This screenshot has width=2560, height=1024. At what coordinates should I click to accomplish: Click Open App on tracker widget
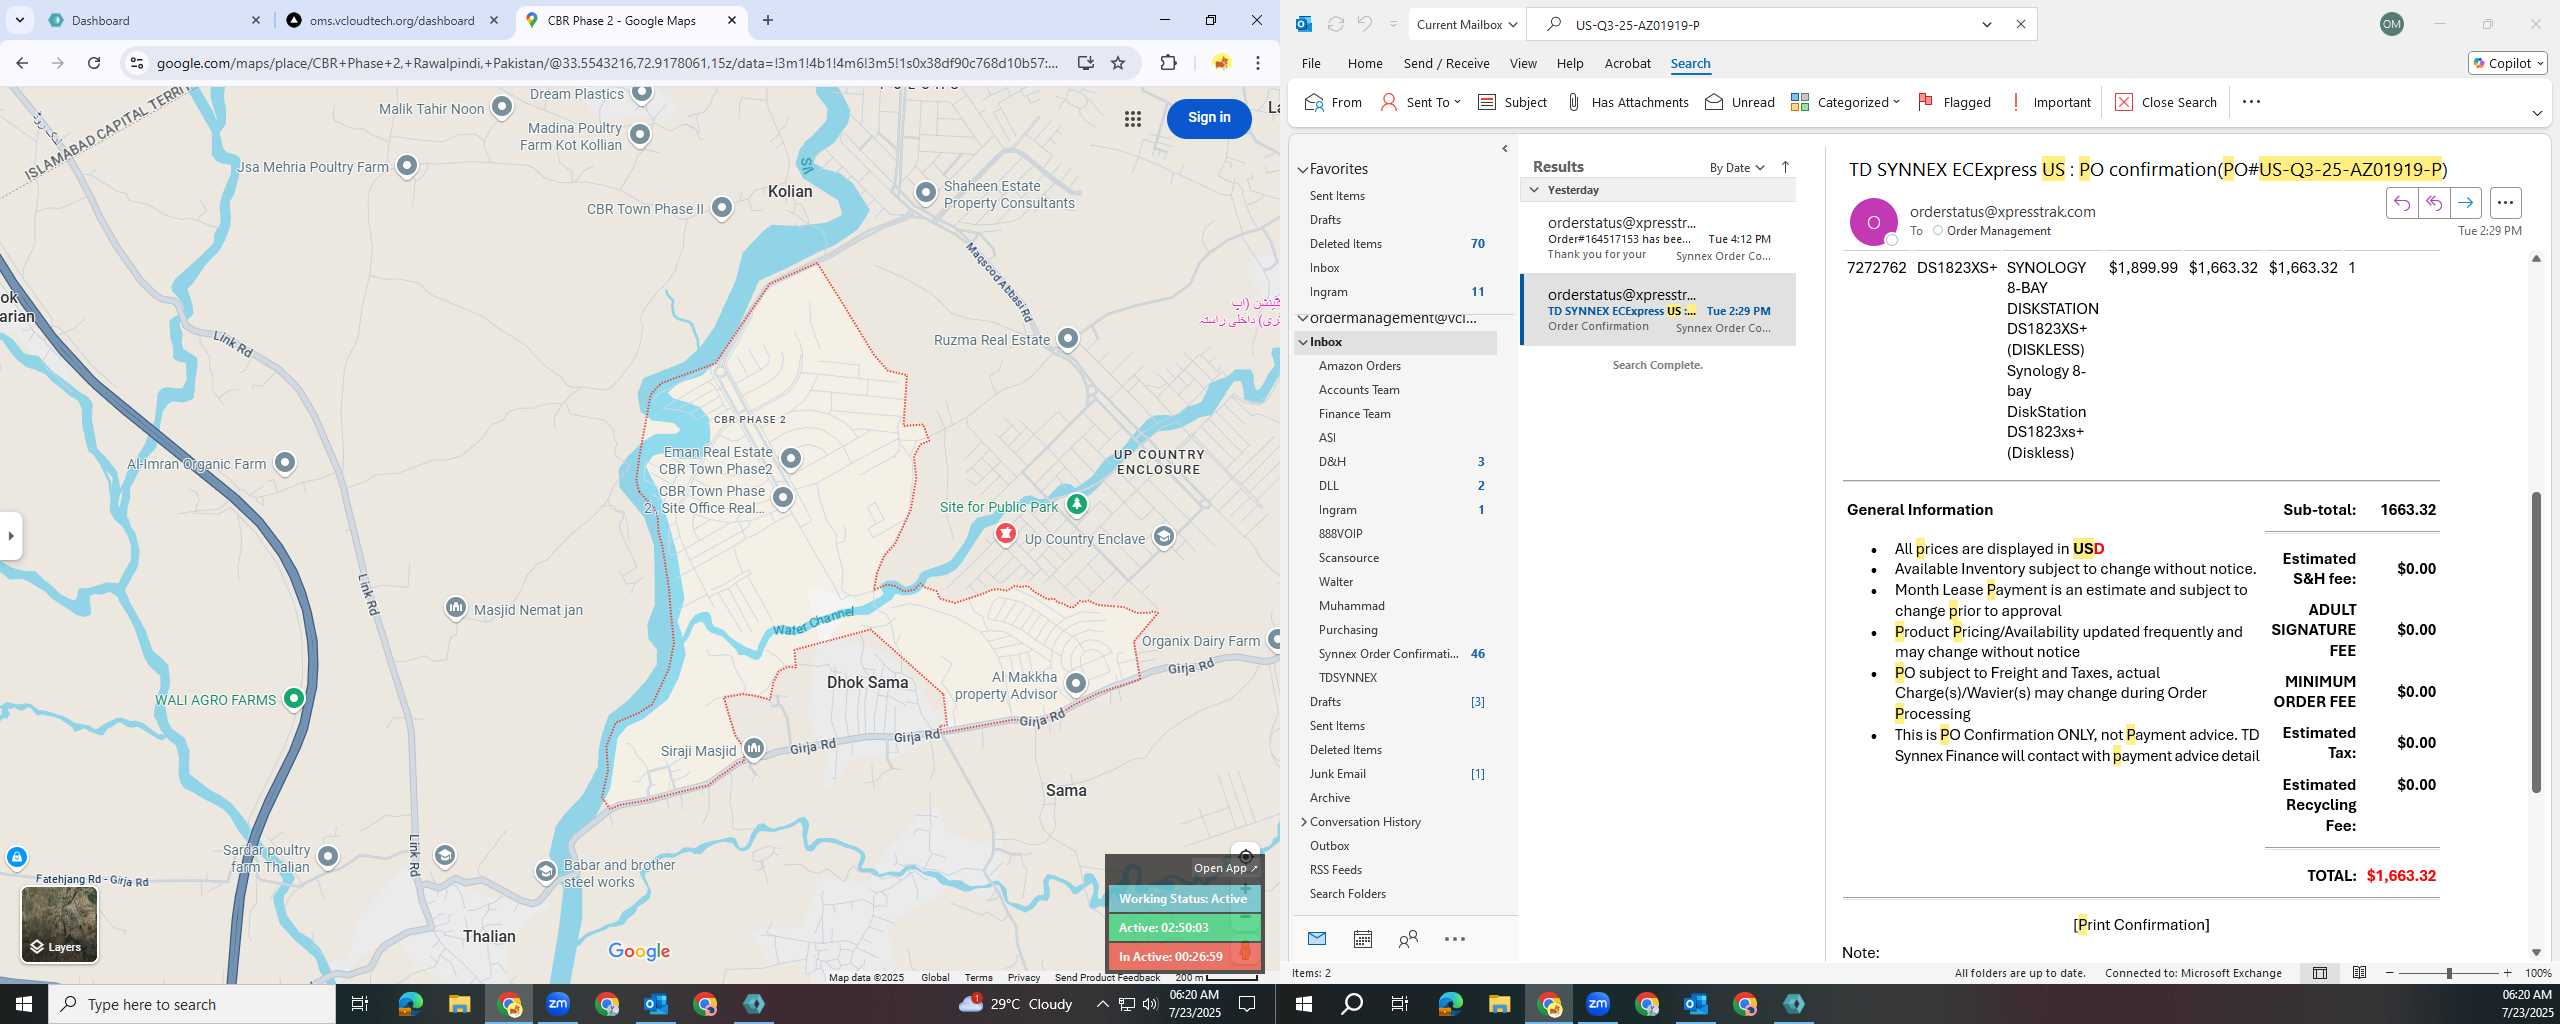[1225, 868]
